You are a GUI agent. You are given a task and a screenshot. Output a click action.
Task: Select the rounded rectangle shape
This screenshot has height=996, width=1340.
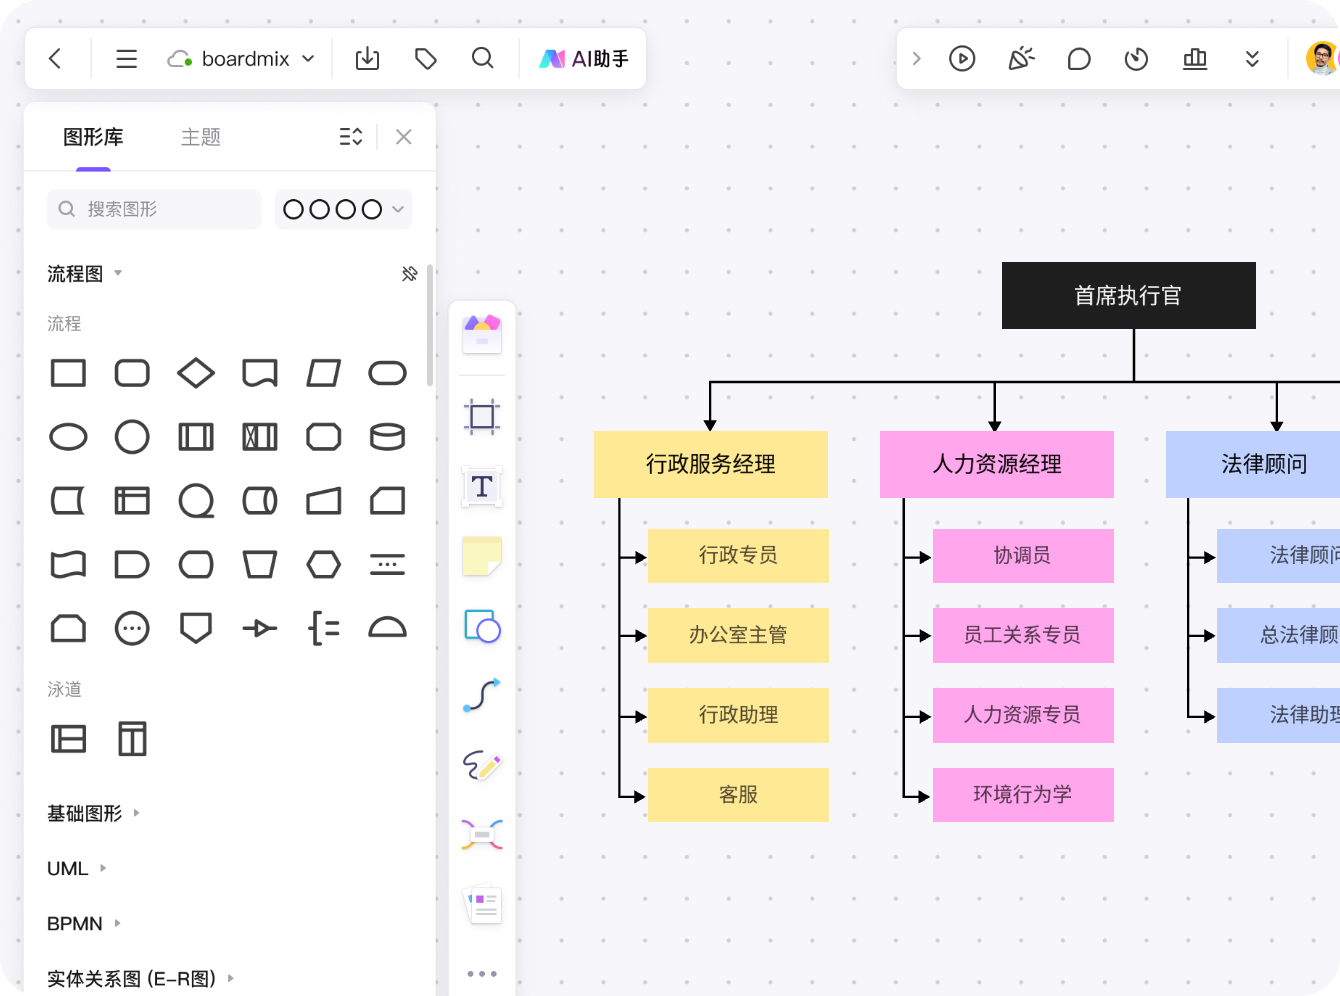[132, 373]
